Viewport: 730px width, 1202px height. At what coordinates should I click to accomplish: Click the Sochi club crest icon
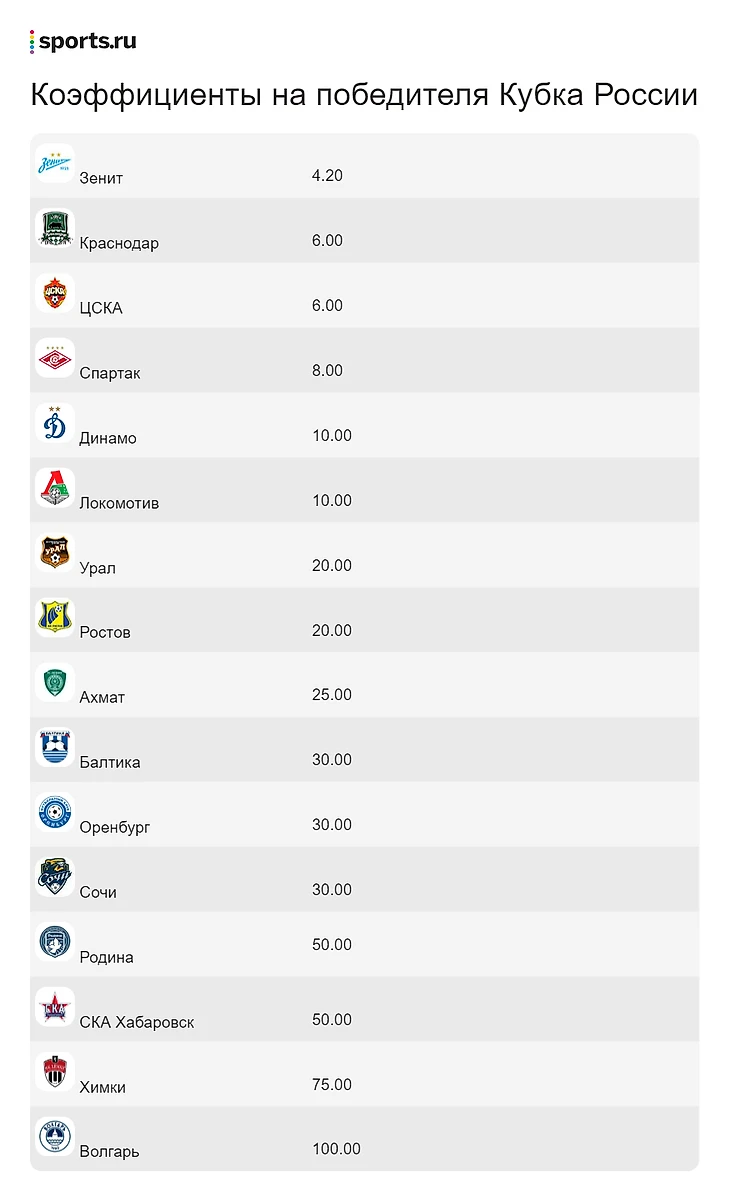tap(55, 877)
